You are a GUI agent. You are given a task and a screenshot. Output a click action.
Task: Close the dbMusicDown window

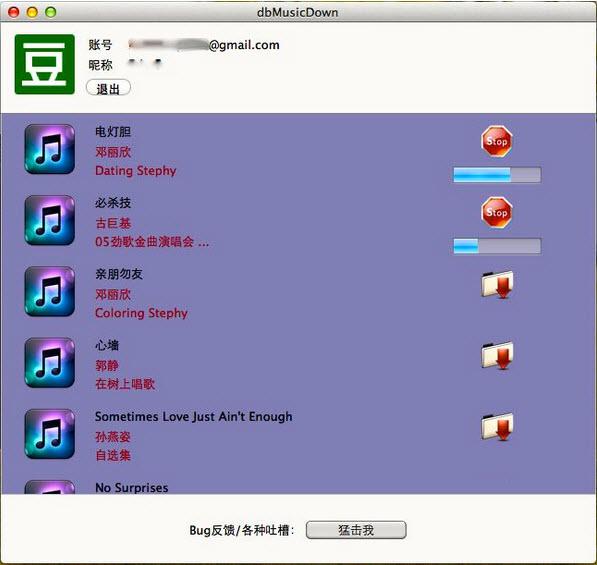coord(14,12)
